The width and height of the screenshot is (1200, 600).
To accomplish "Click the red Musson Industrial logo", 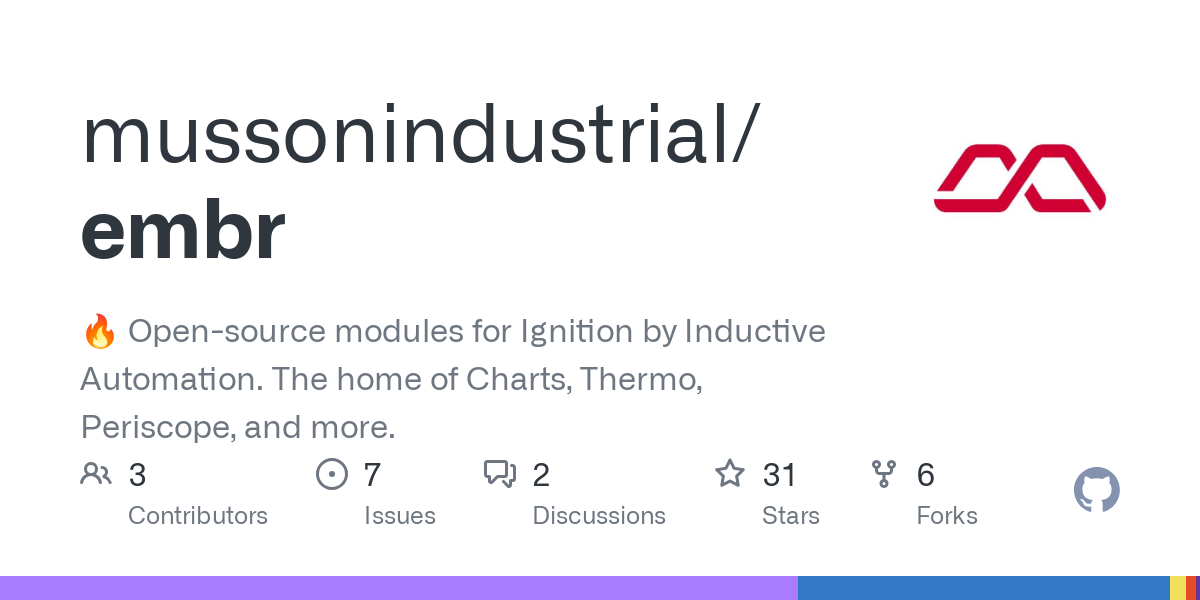I will coord(1019,178).
